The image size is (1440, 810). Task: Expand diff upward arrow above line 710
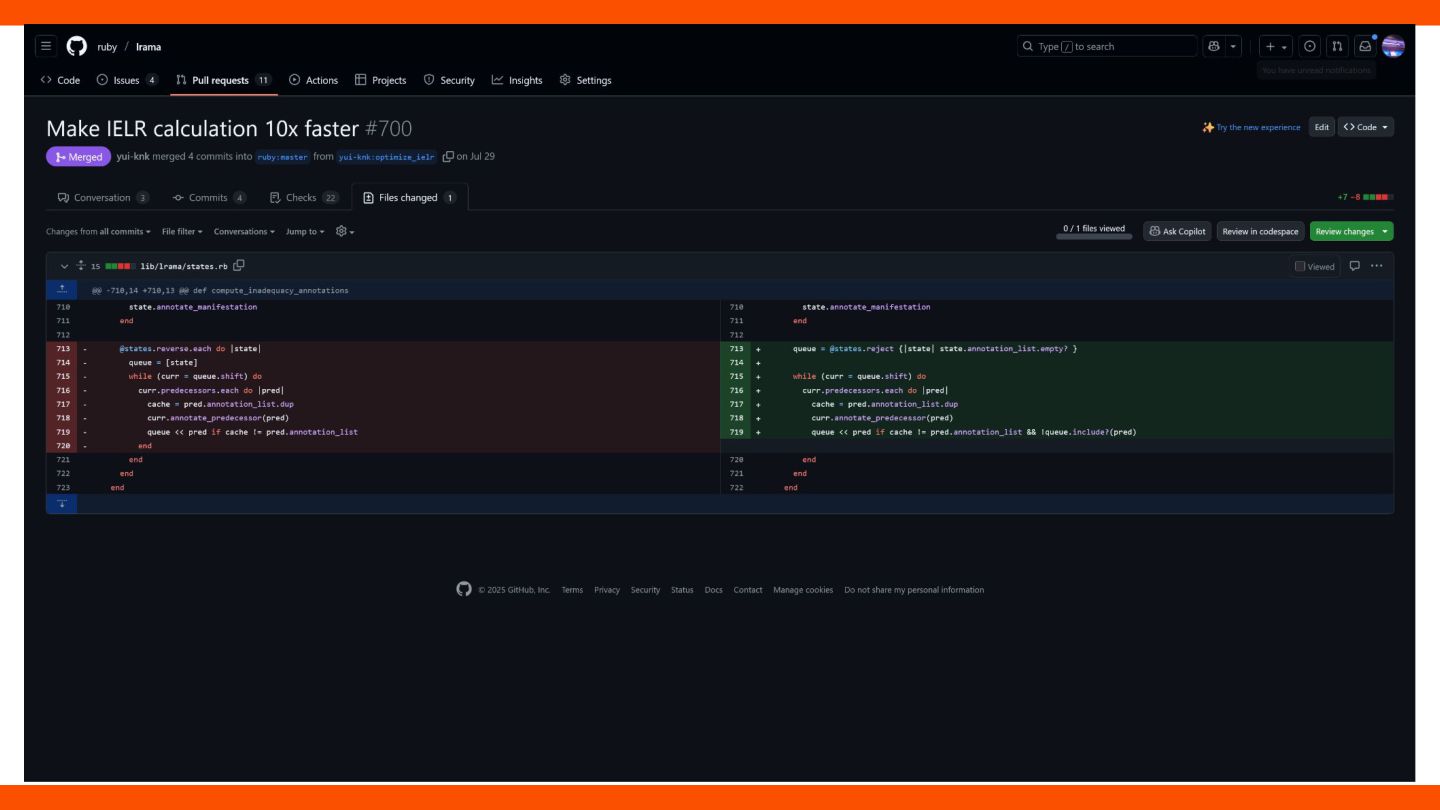click(x=61, y=290)
